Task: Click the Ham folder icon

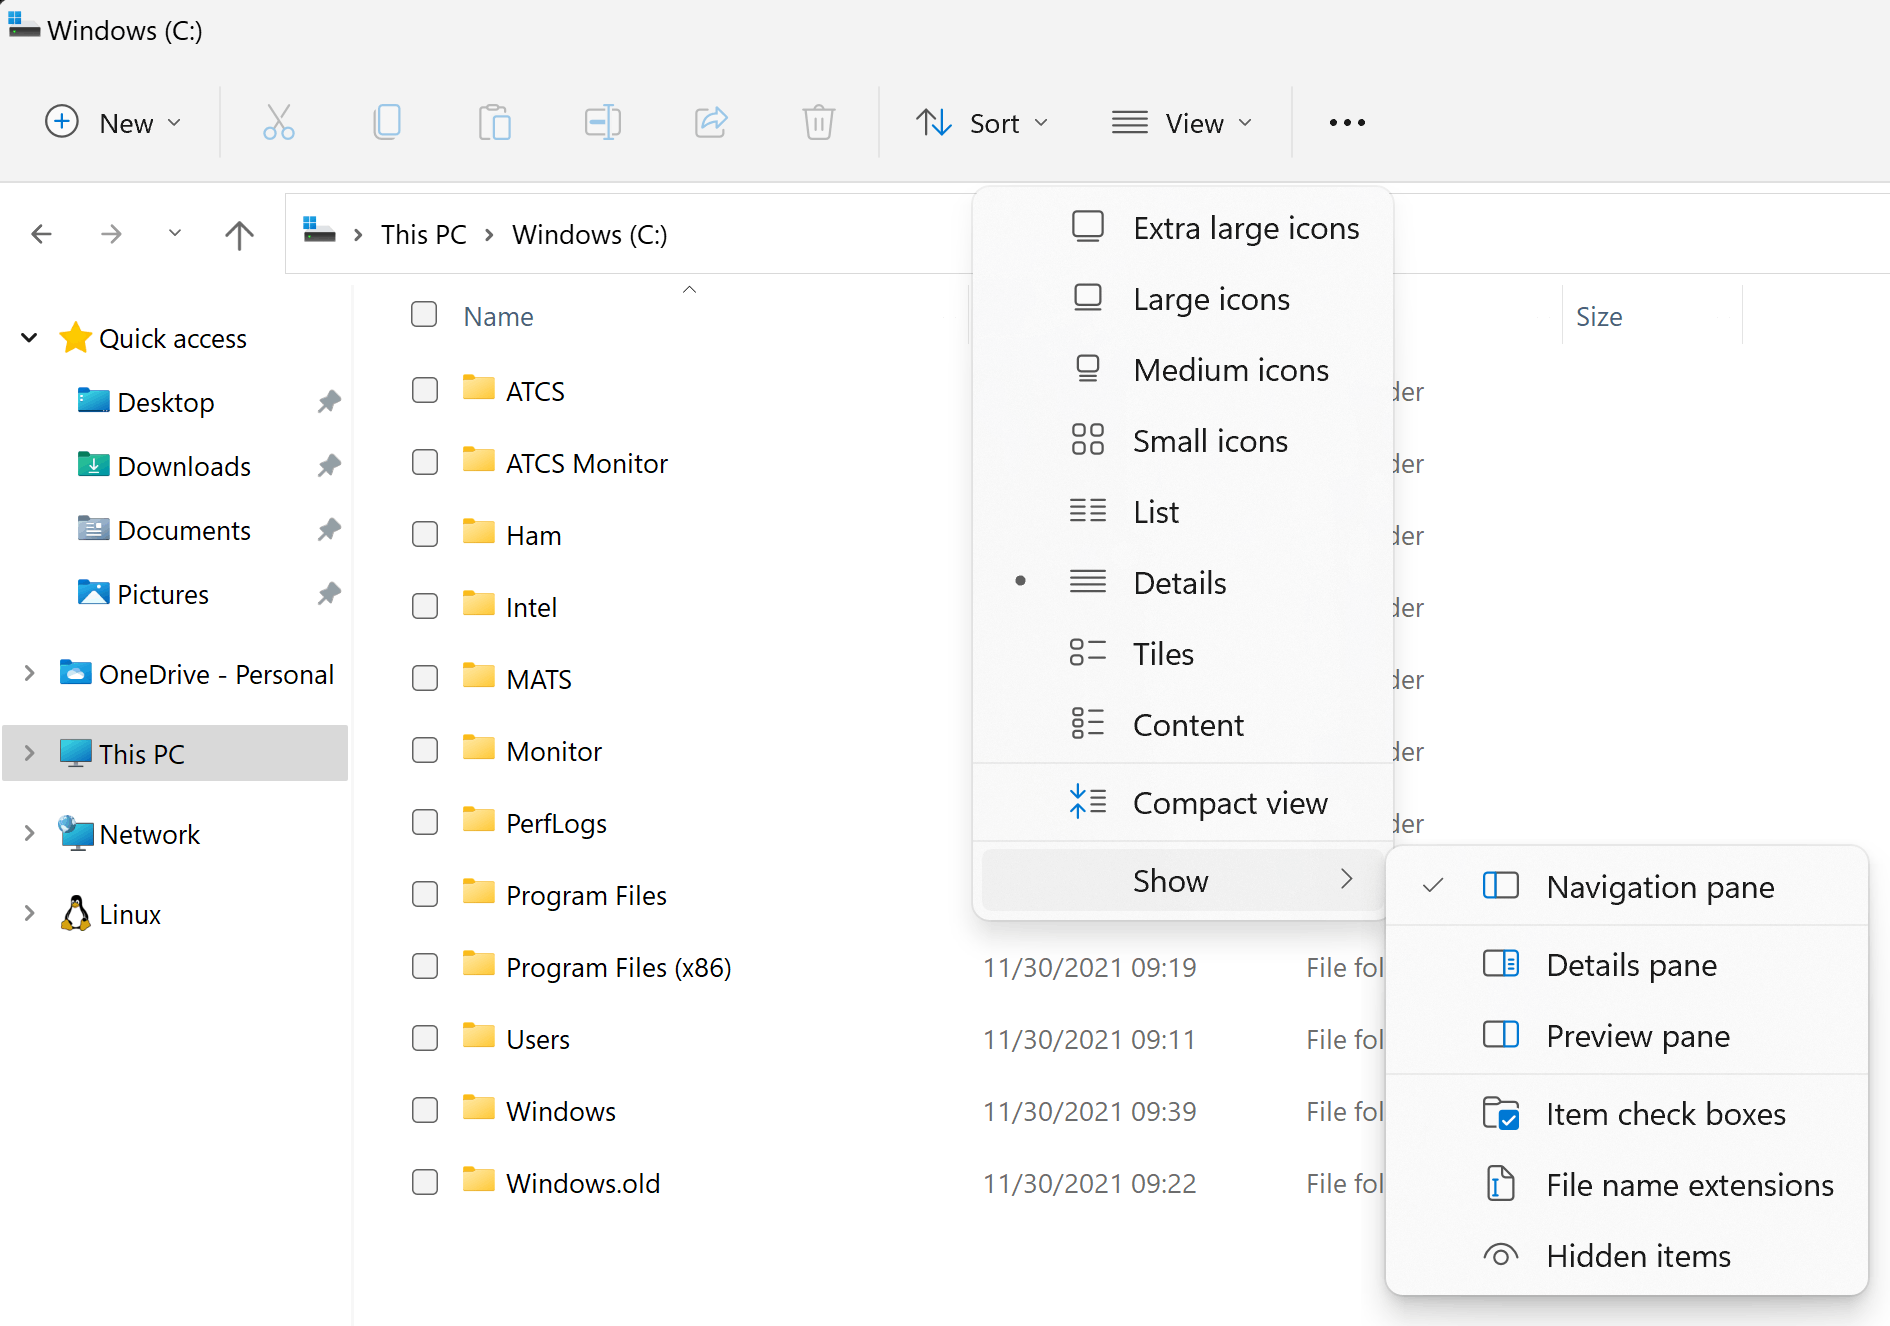Action: point(479,532)
